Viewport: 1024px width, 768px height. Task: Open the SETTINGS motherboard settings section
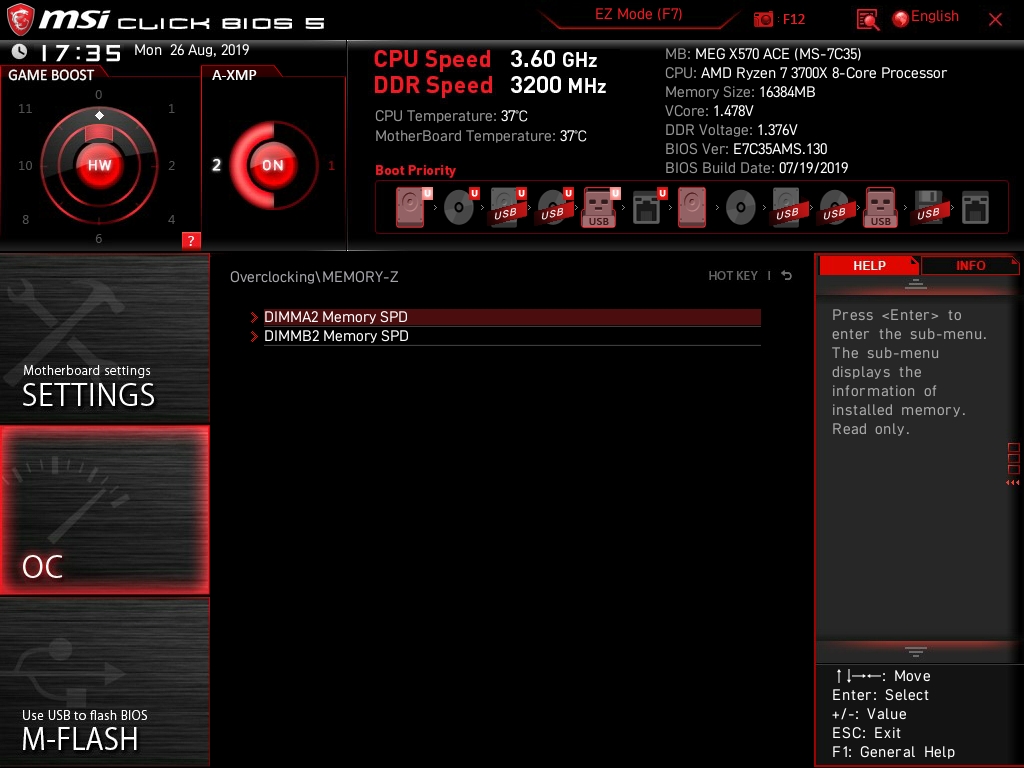click(x=104, y=338)
